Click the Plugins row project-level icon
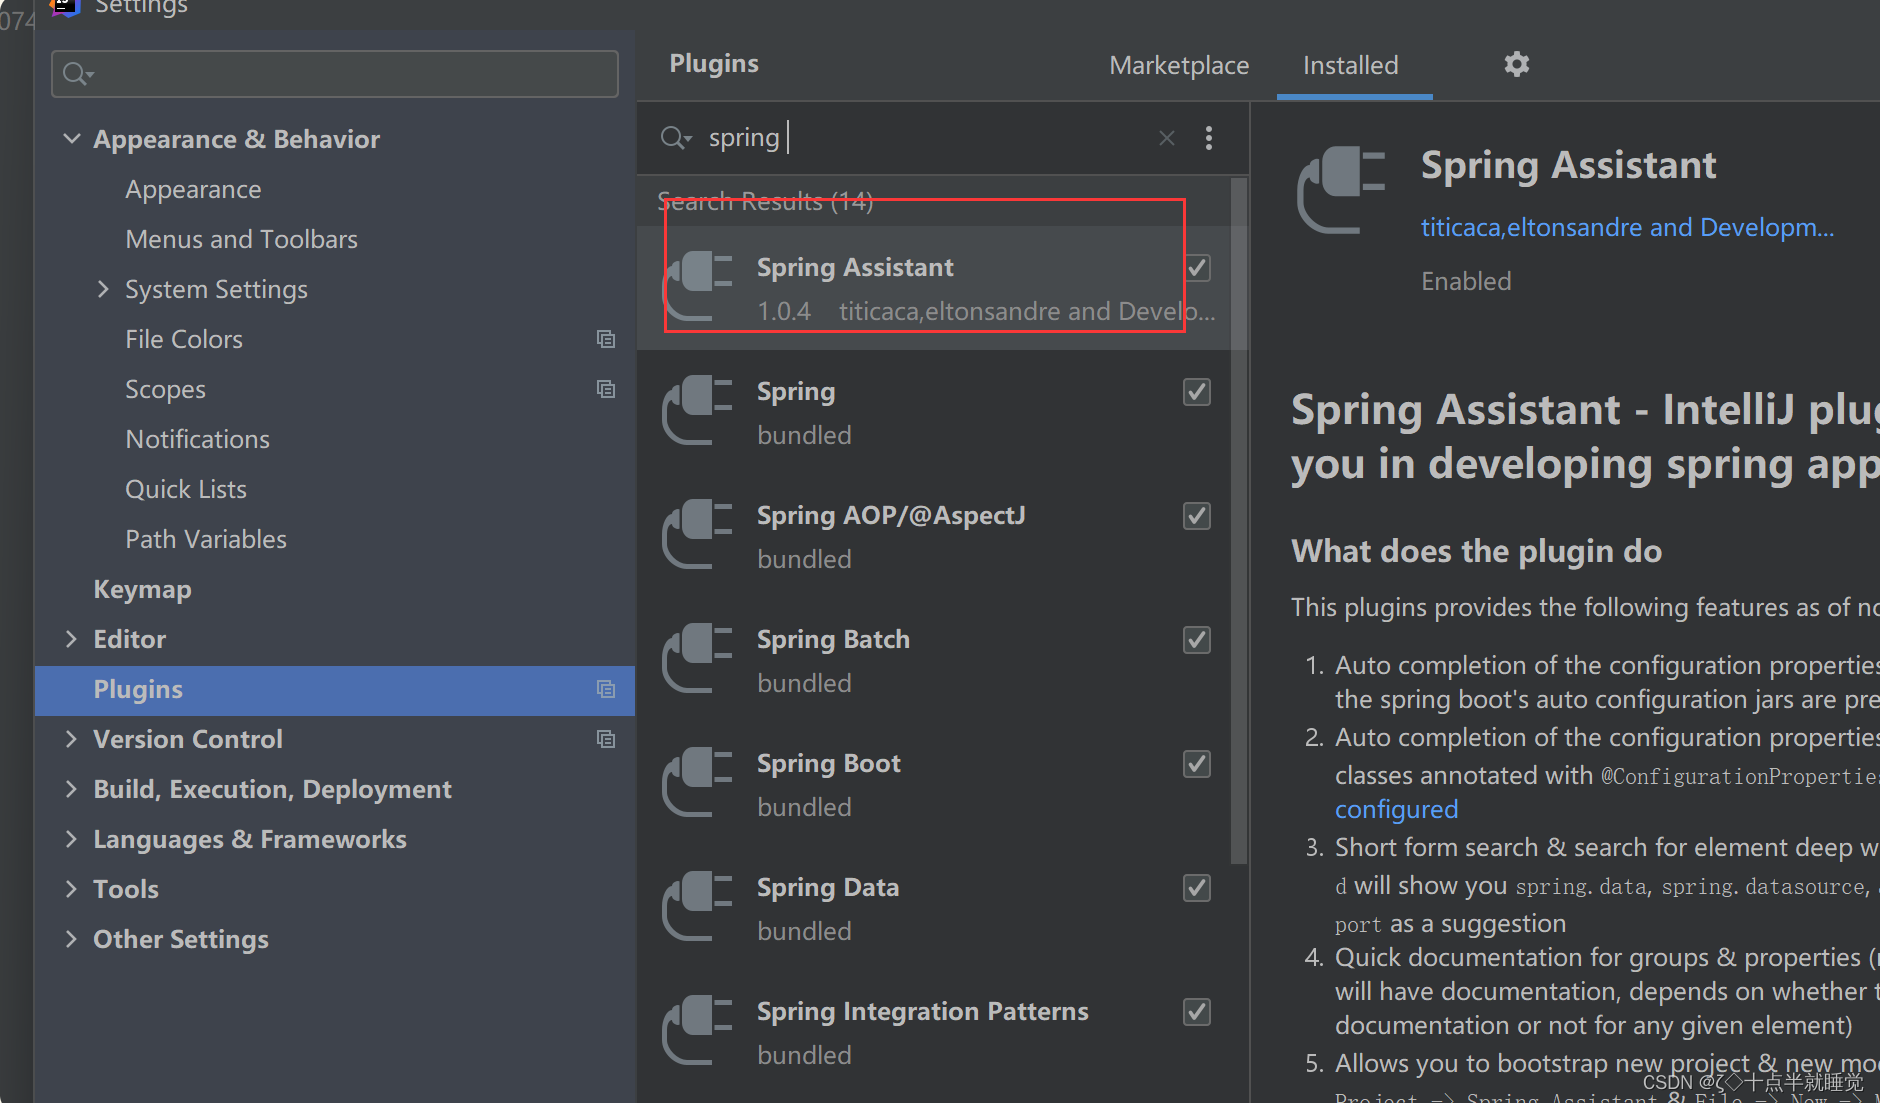Viewport: 1880px width, 1103px height. coord(606,689)
